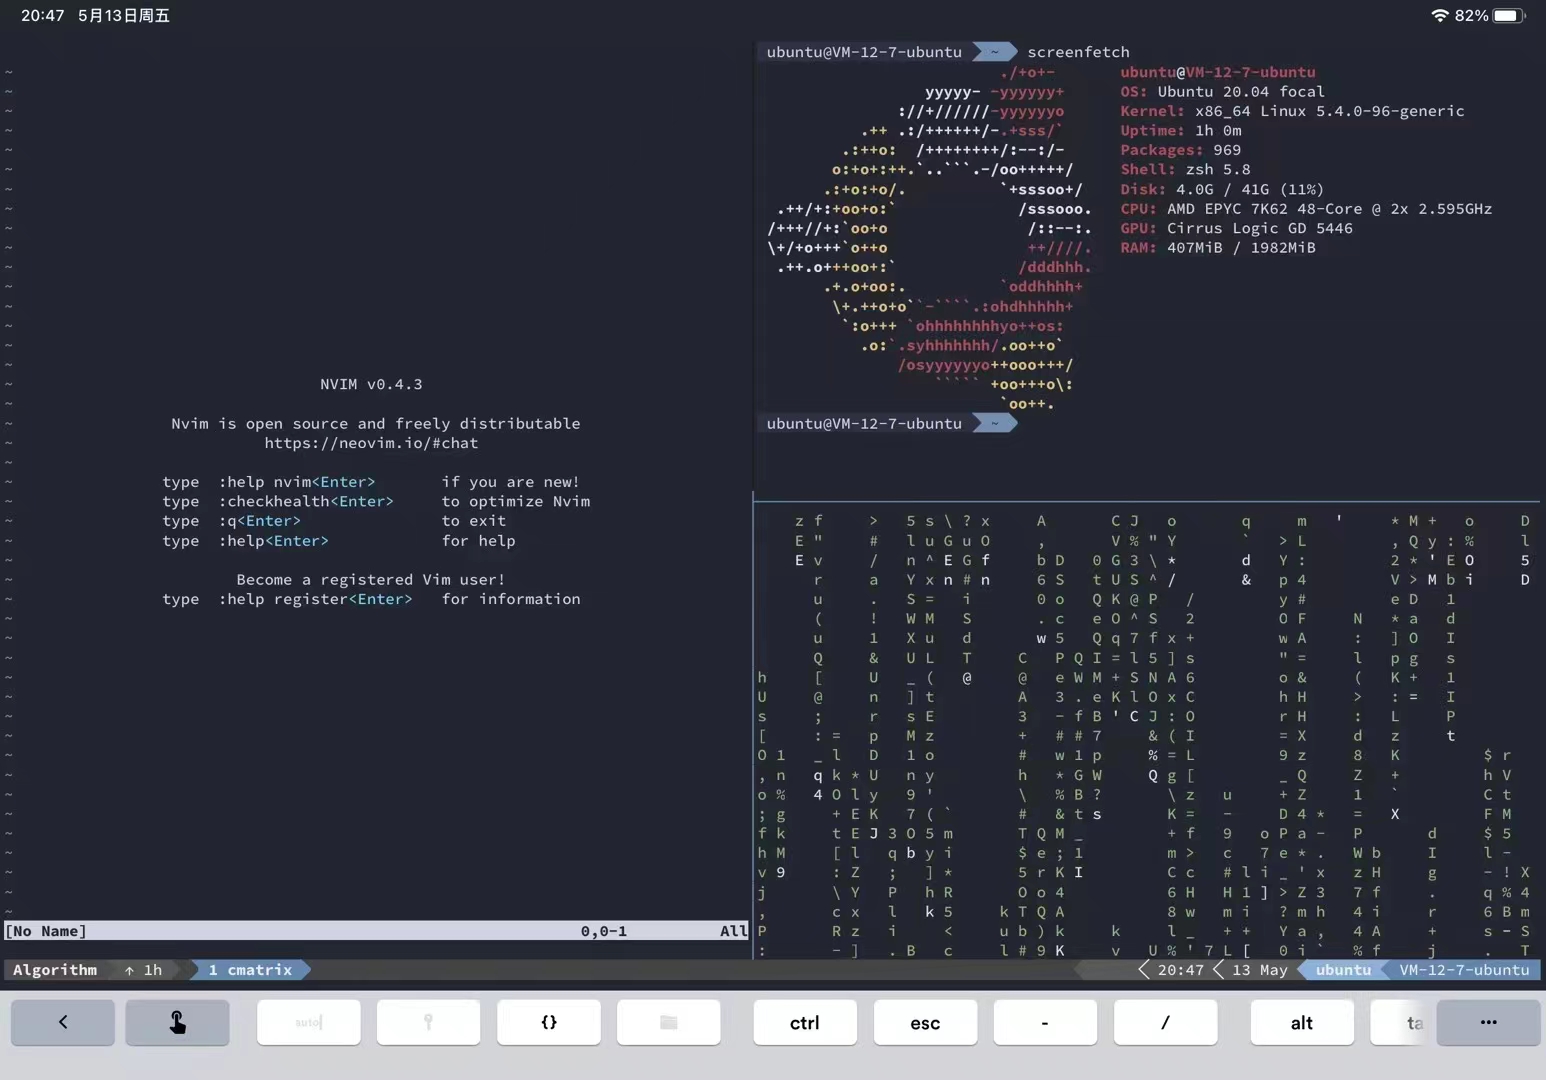The height and width of the screenshot is (1080, 1546).
Task: Tap the Wi-Fi icon in the status bar
Action: pos(1440,15)
